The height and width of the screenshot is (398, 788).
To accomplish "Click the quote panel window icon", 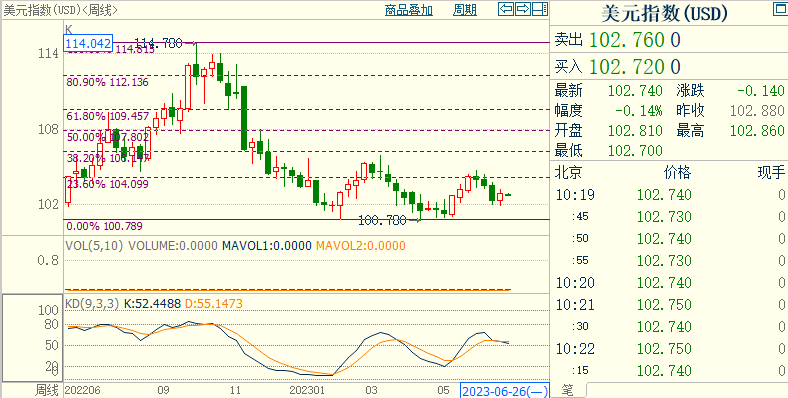I will 780,9.
